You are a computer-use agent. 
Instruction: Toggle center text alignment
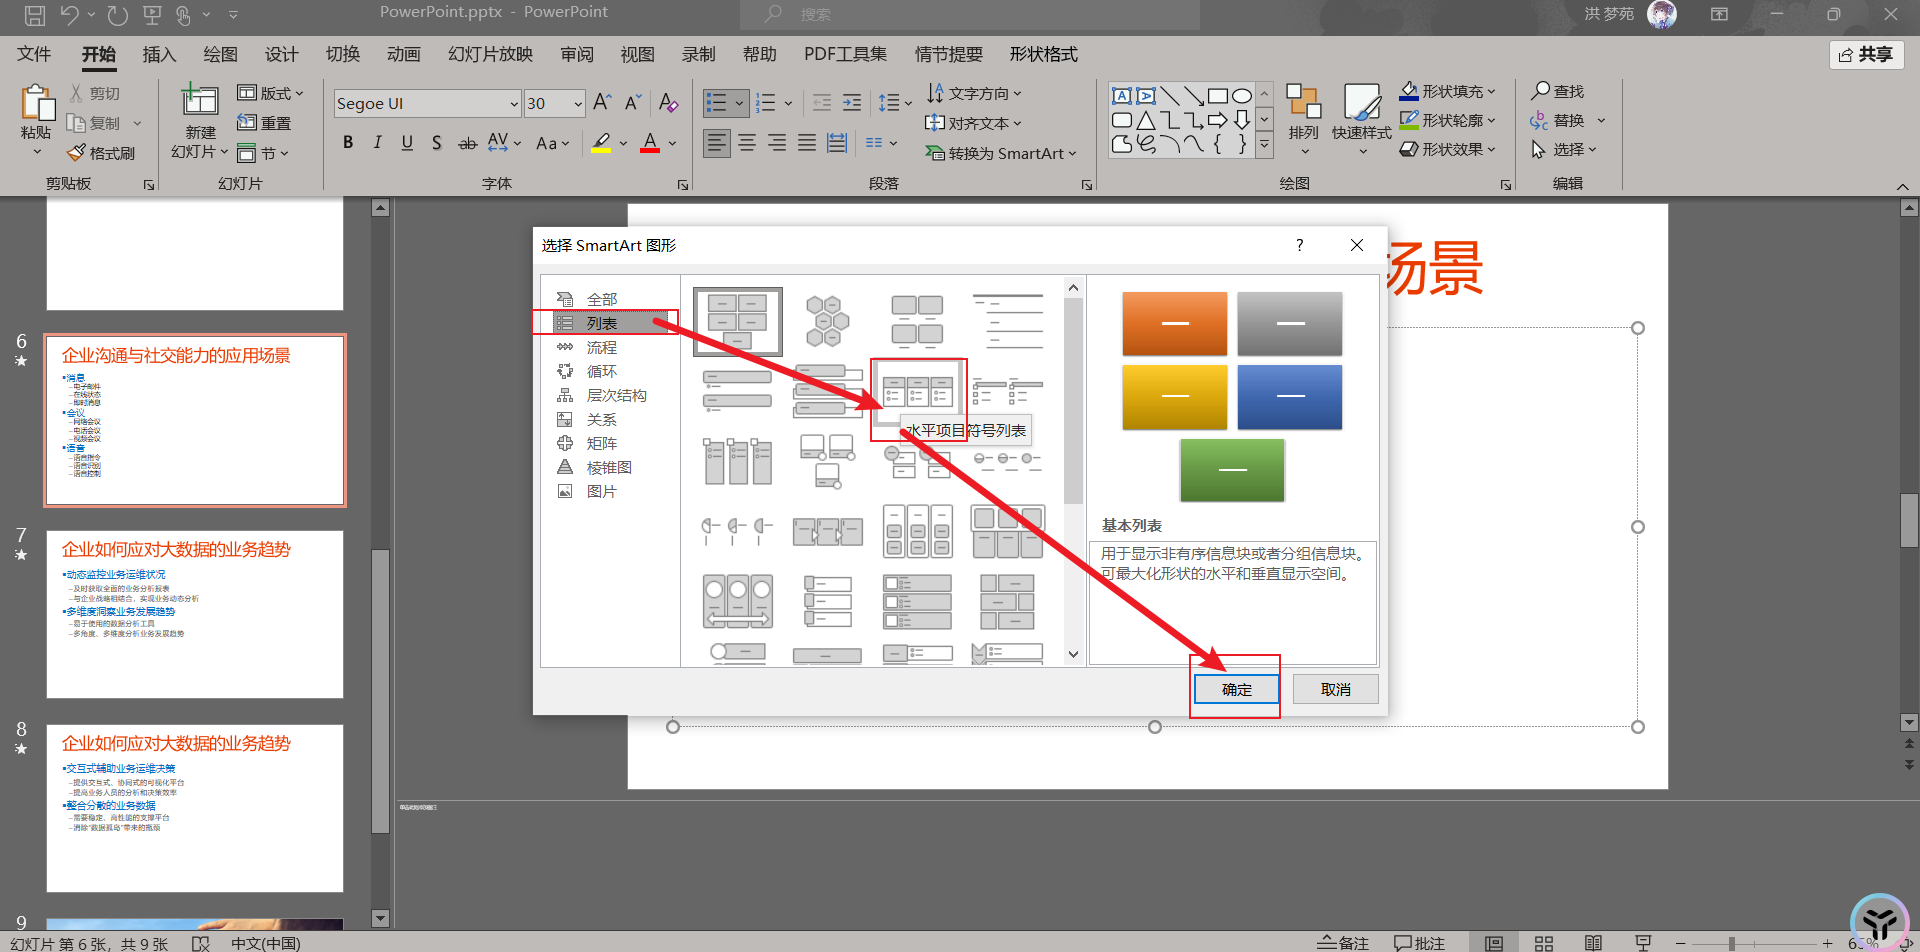747,143
